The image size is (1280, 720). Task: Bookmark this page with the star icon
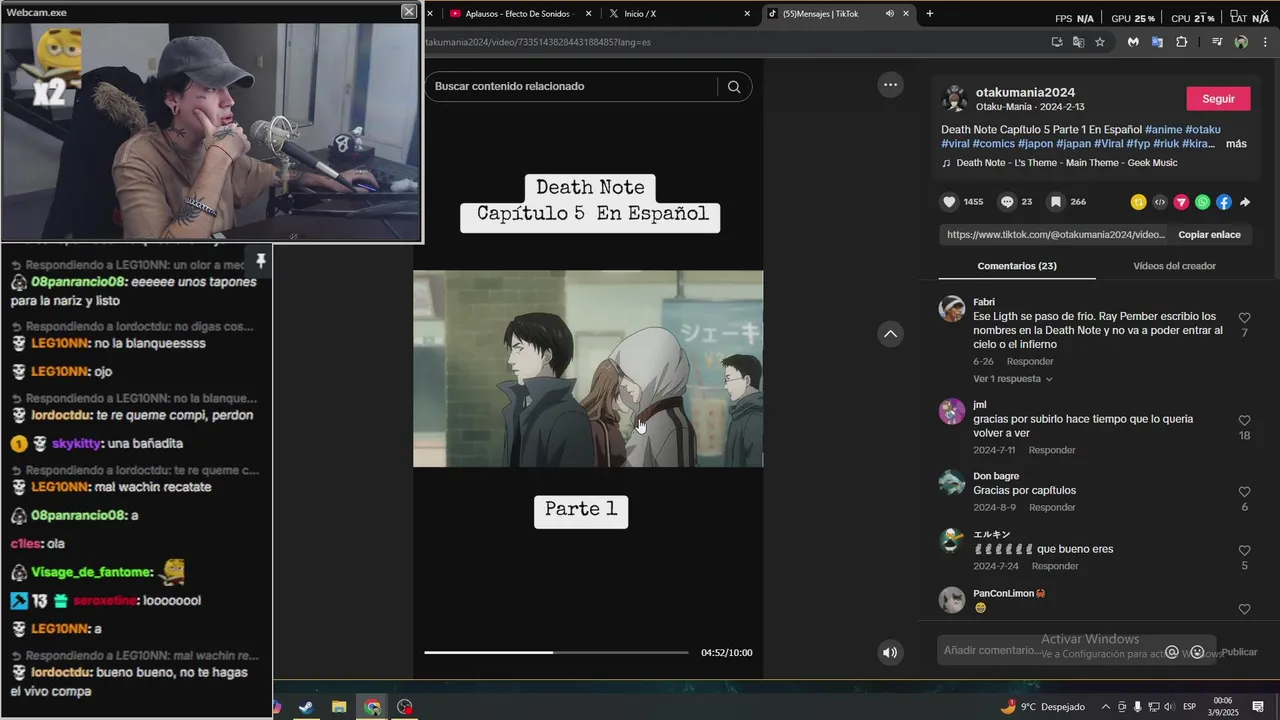click(x=1100, y=42)
